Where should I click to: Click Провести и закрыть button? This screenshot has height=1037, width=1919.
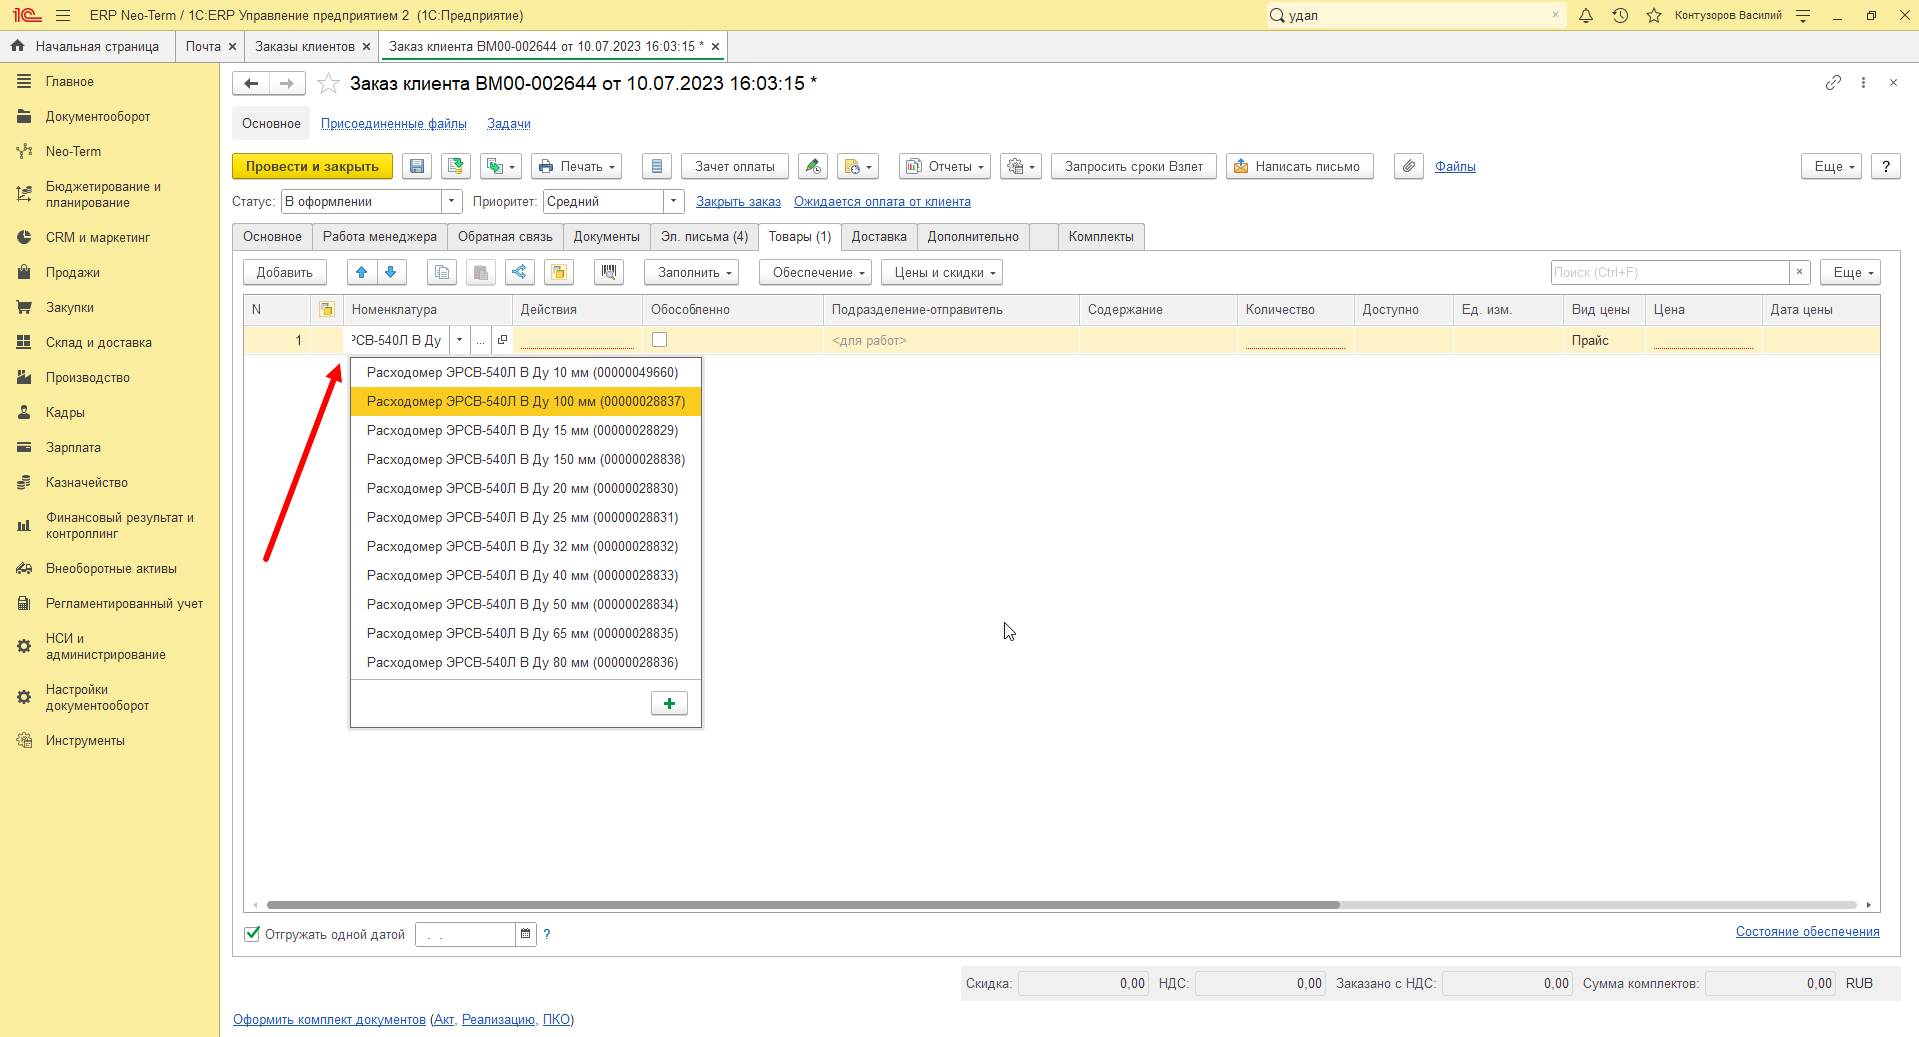coord(312,167)
